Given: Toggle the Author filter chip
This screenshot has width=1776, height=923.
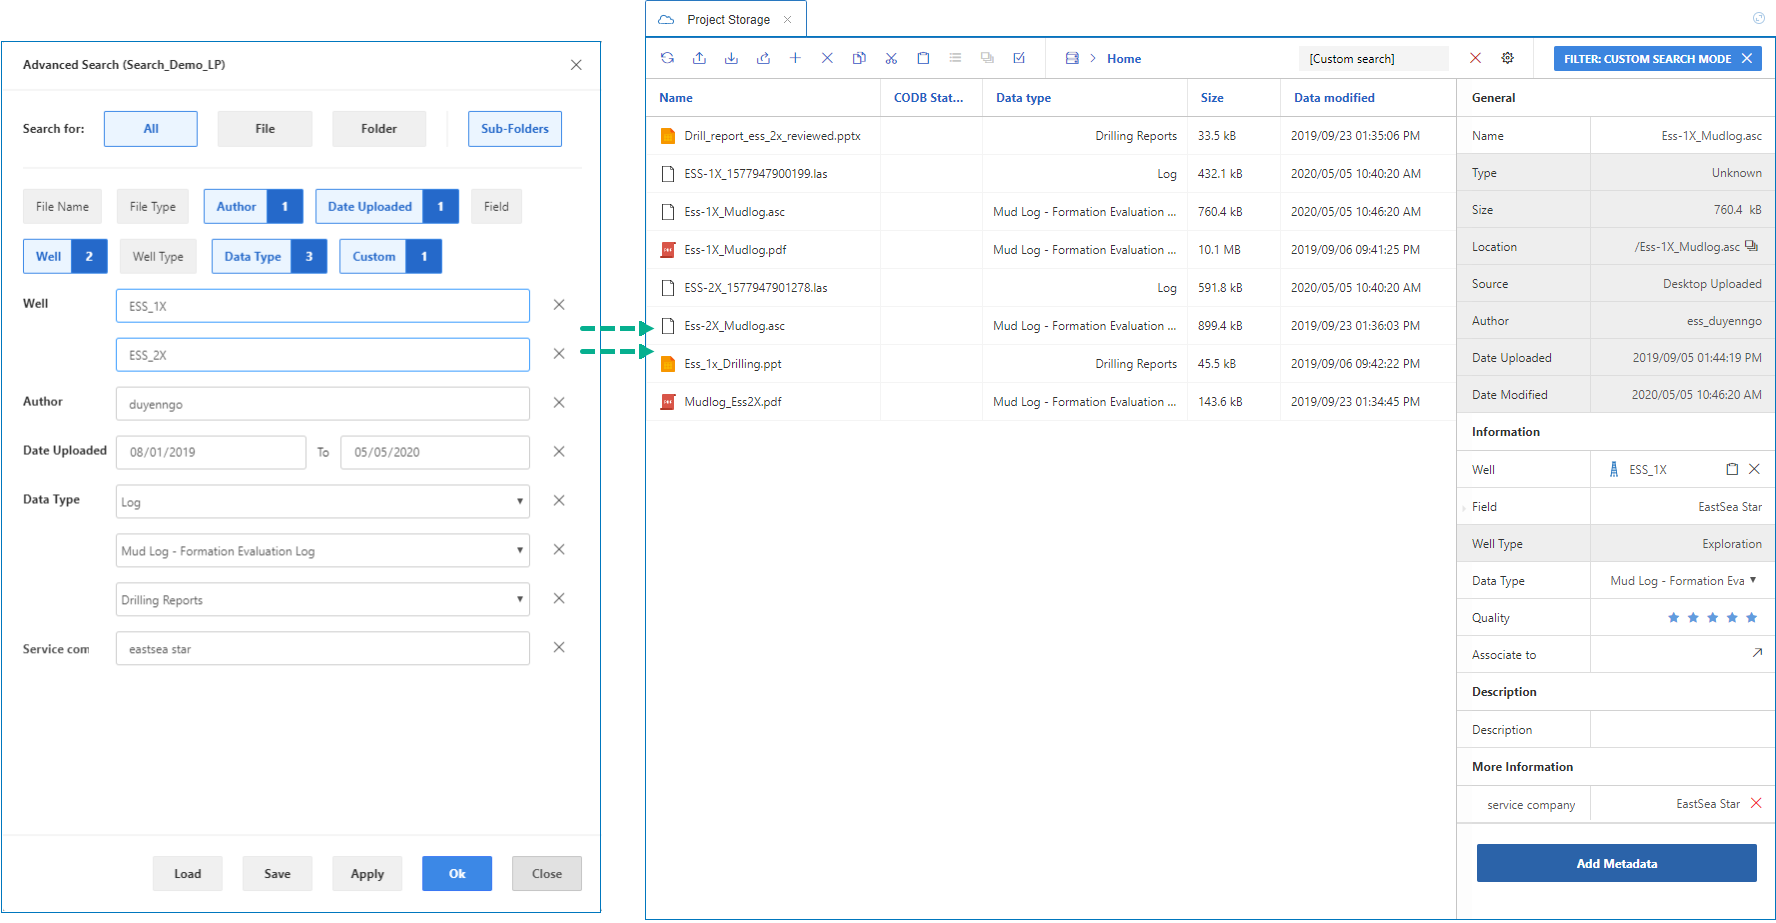Looking at the screenshot, I should [x=253, y=207].
